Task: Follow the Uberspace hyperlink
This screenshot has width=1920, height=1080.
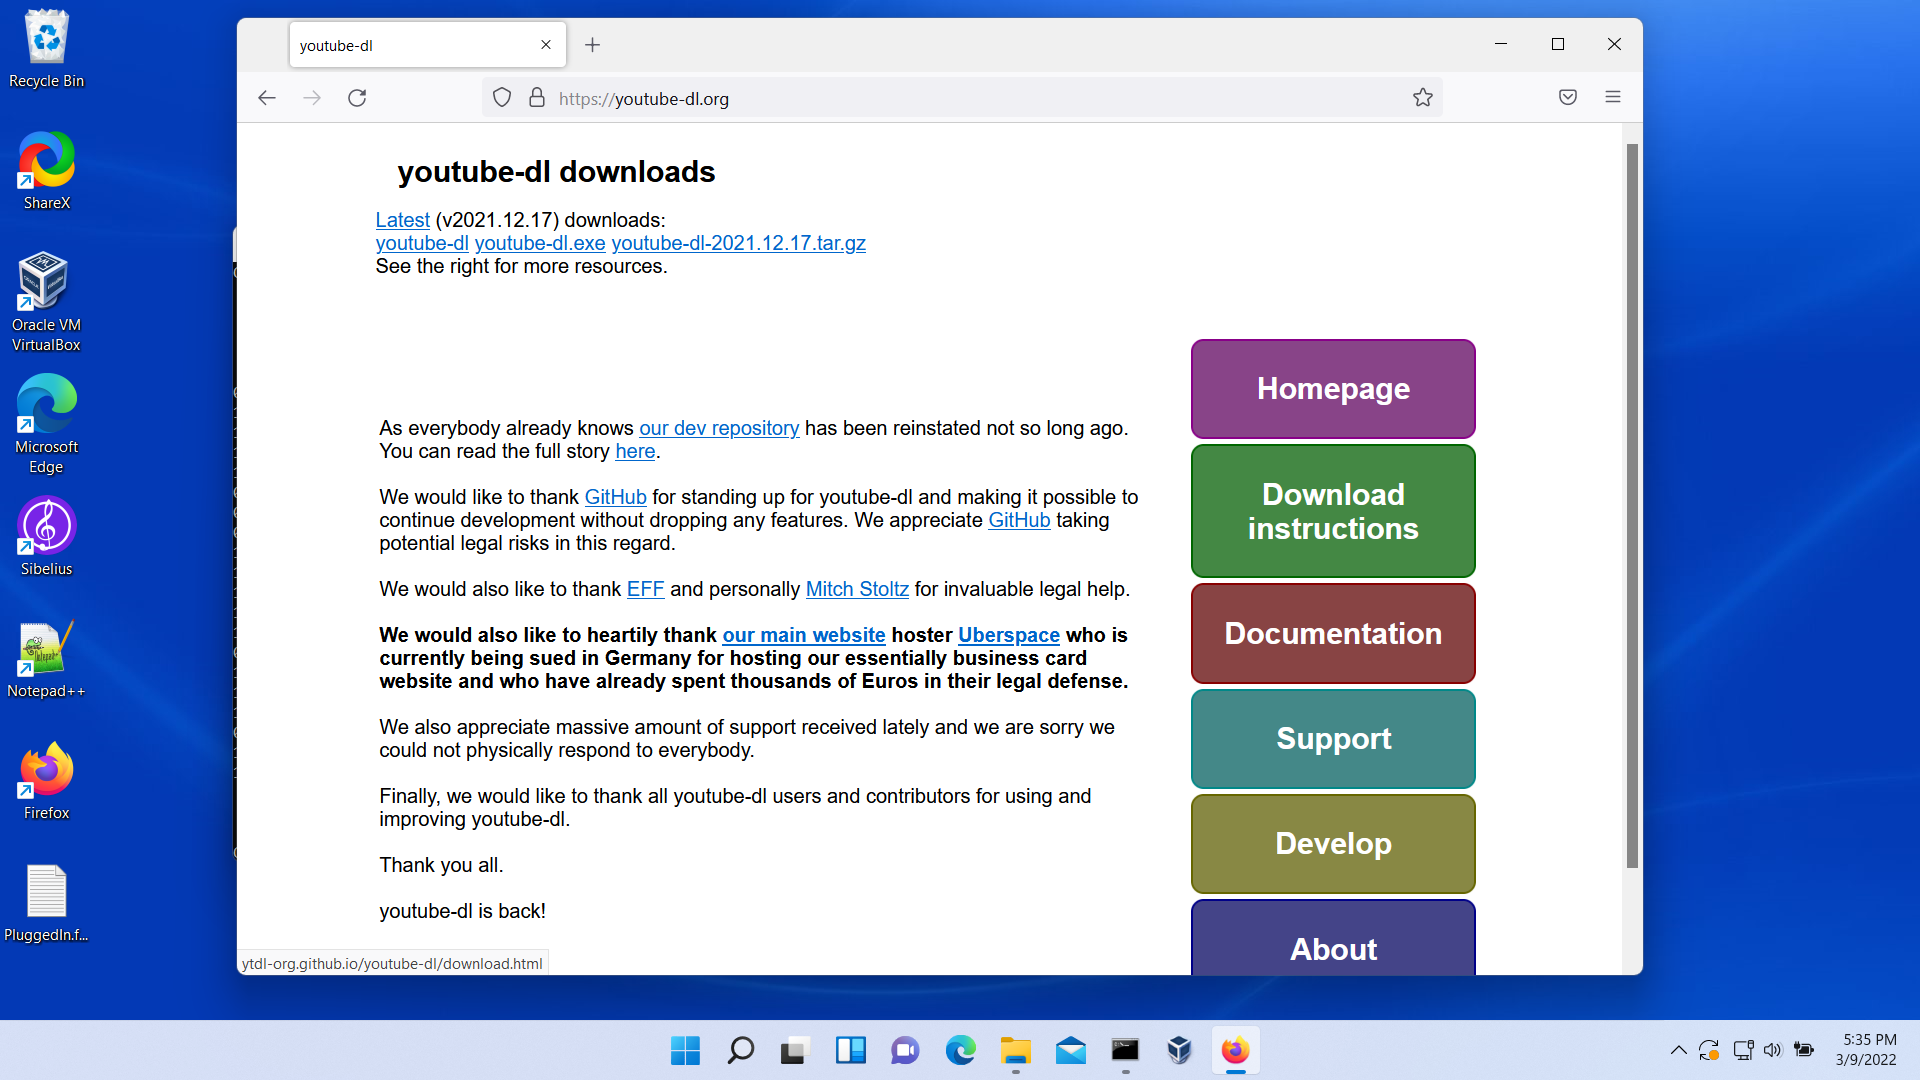Action: [x=1008, y=635]
